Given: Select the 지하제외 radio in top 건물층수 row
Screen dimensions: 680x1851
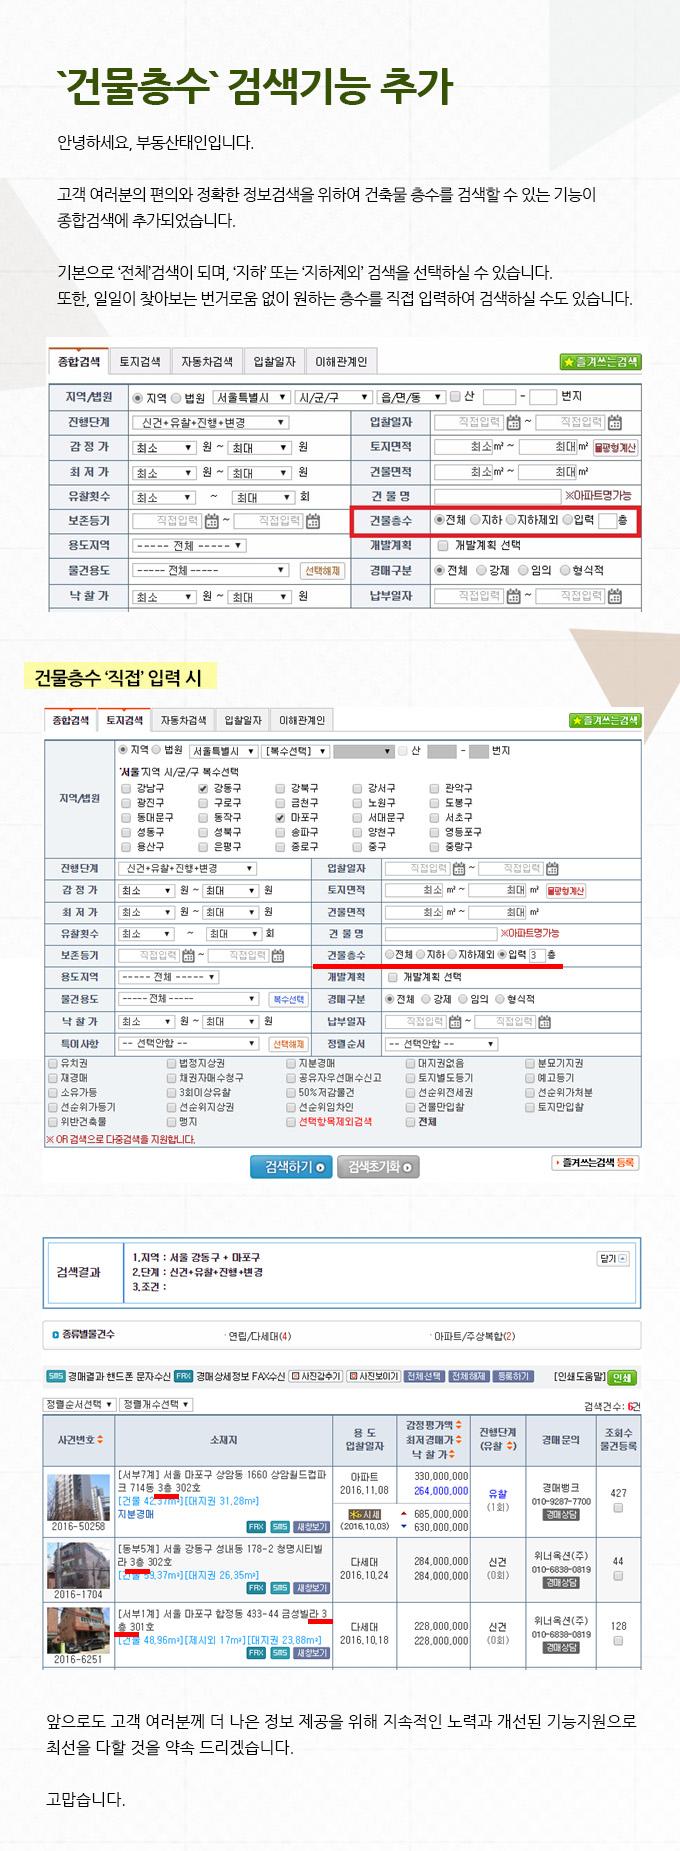Looking at the screenshot, I should (511, 520).
